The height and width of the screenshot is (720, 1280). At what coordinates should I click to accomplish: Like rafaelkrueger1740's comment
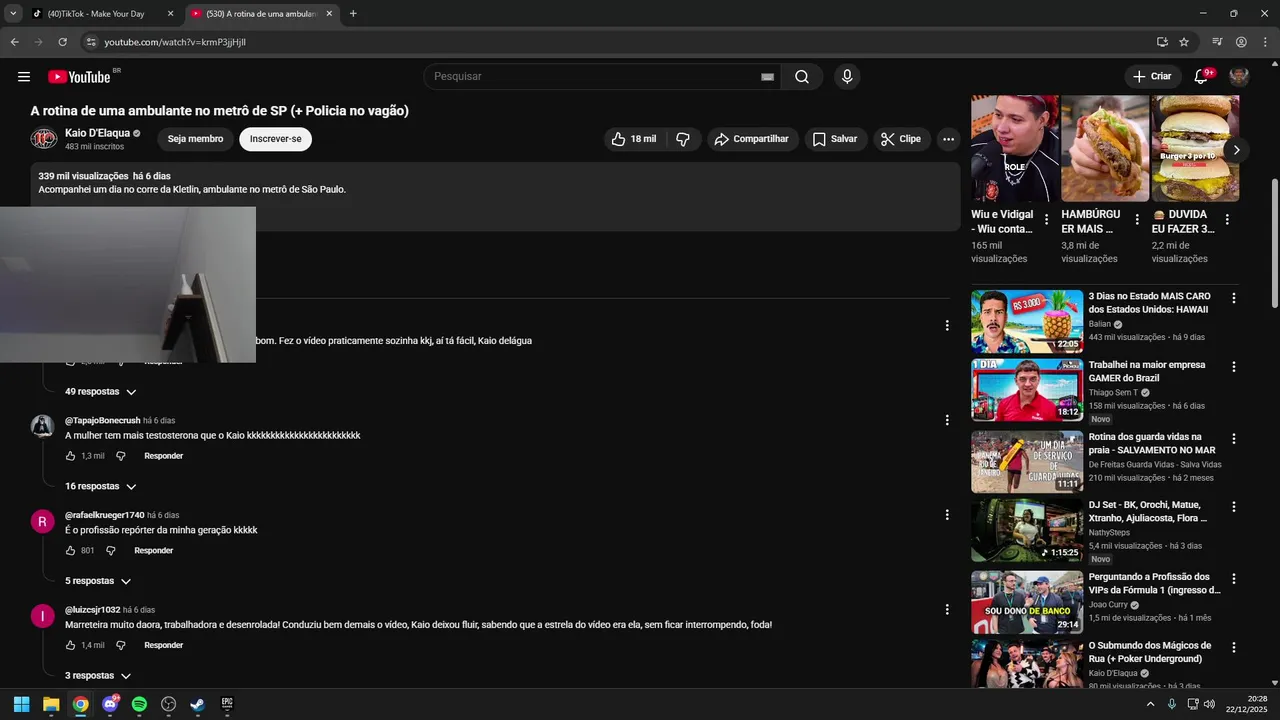[71, 551]
